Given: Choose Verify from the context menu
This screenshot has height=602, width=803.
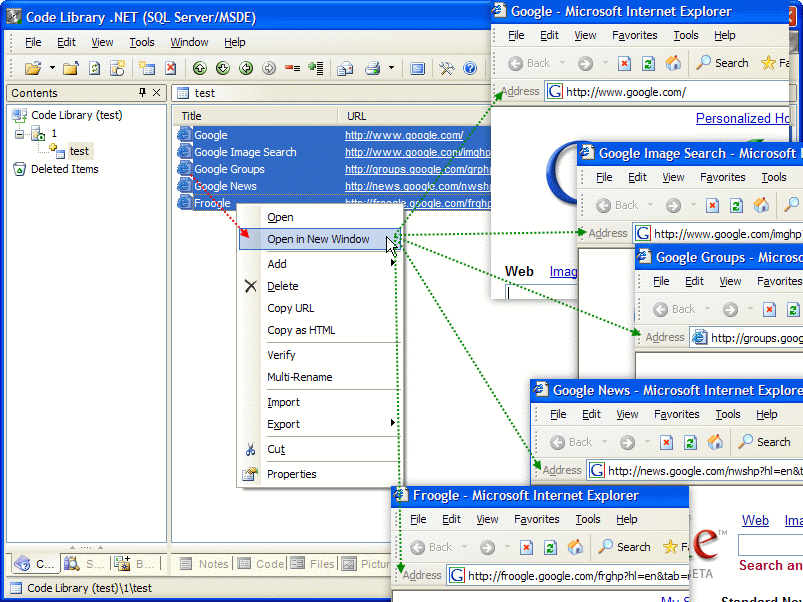Looking at the screenshot, I should (x=281, y=355).
